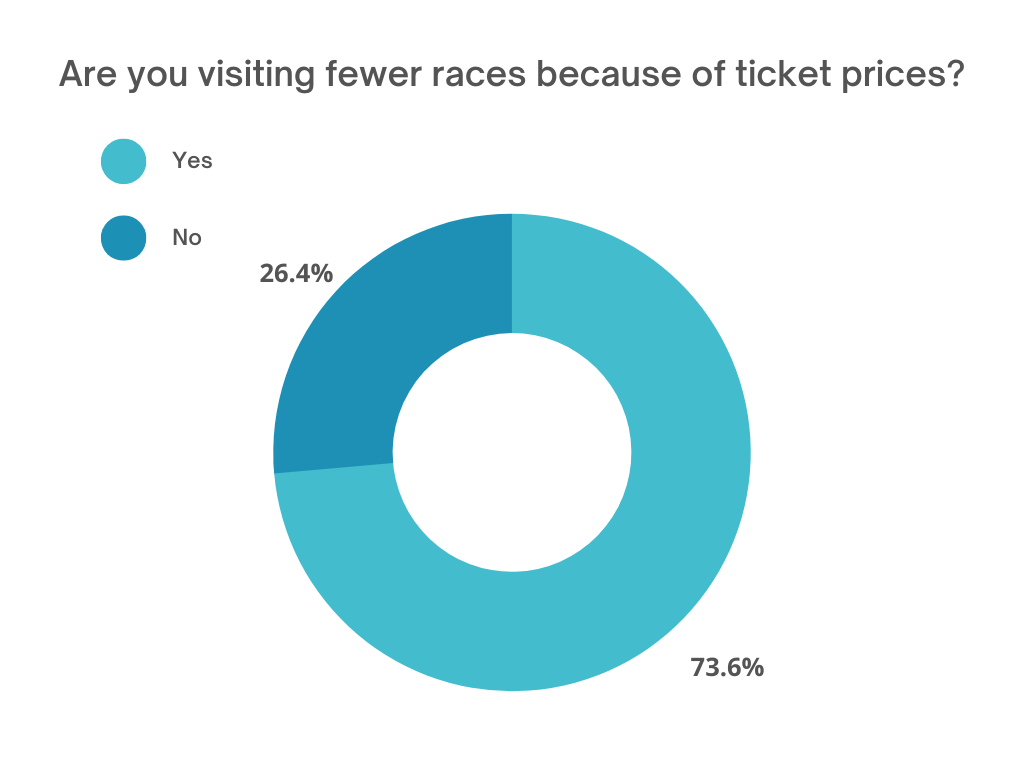
Task: Select the No legend label text
Action: point(187,238)
